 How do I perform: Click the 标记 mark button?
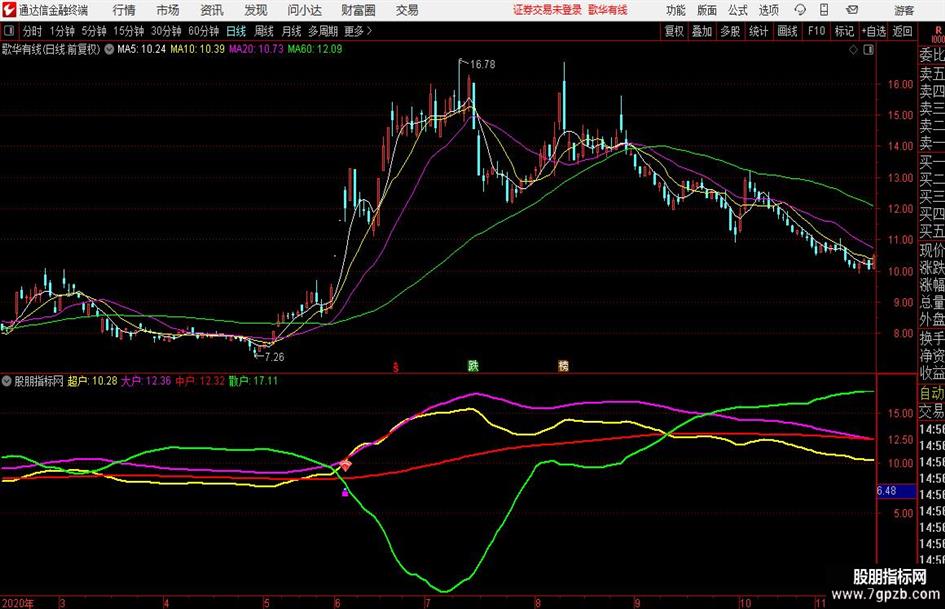844,31
